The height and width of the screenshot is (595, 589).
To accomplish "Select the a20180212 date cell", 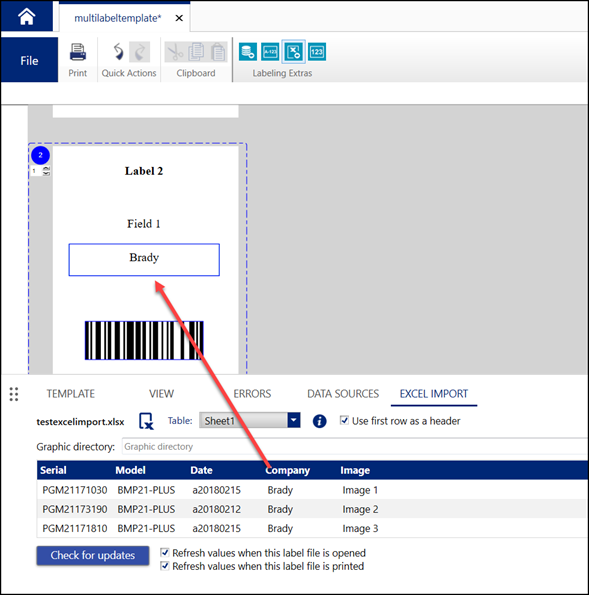I will (216, 509).
